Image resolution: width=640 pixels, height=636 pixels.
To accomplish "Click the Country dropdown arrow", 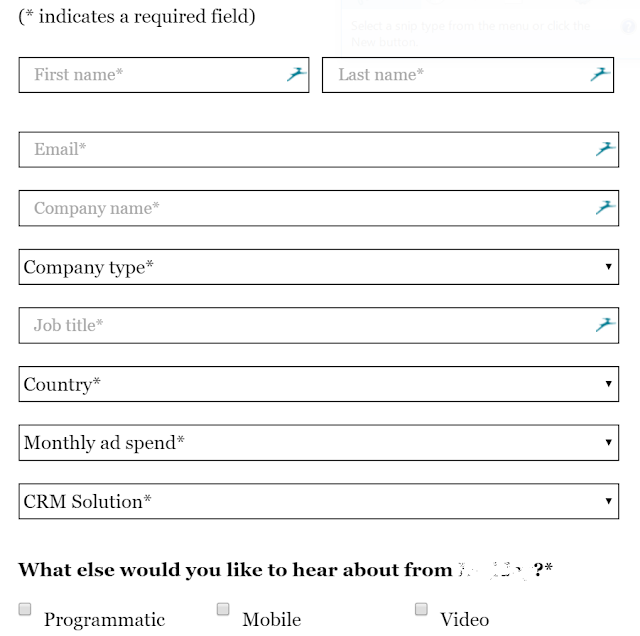I will (608, 384).
